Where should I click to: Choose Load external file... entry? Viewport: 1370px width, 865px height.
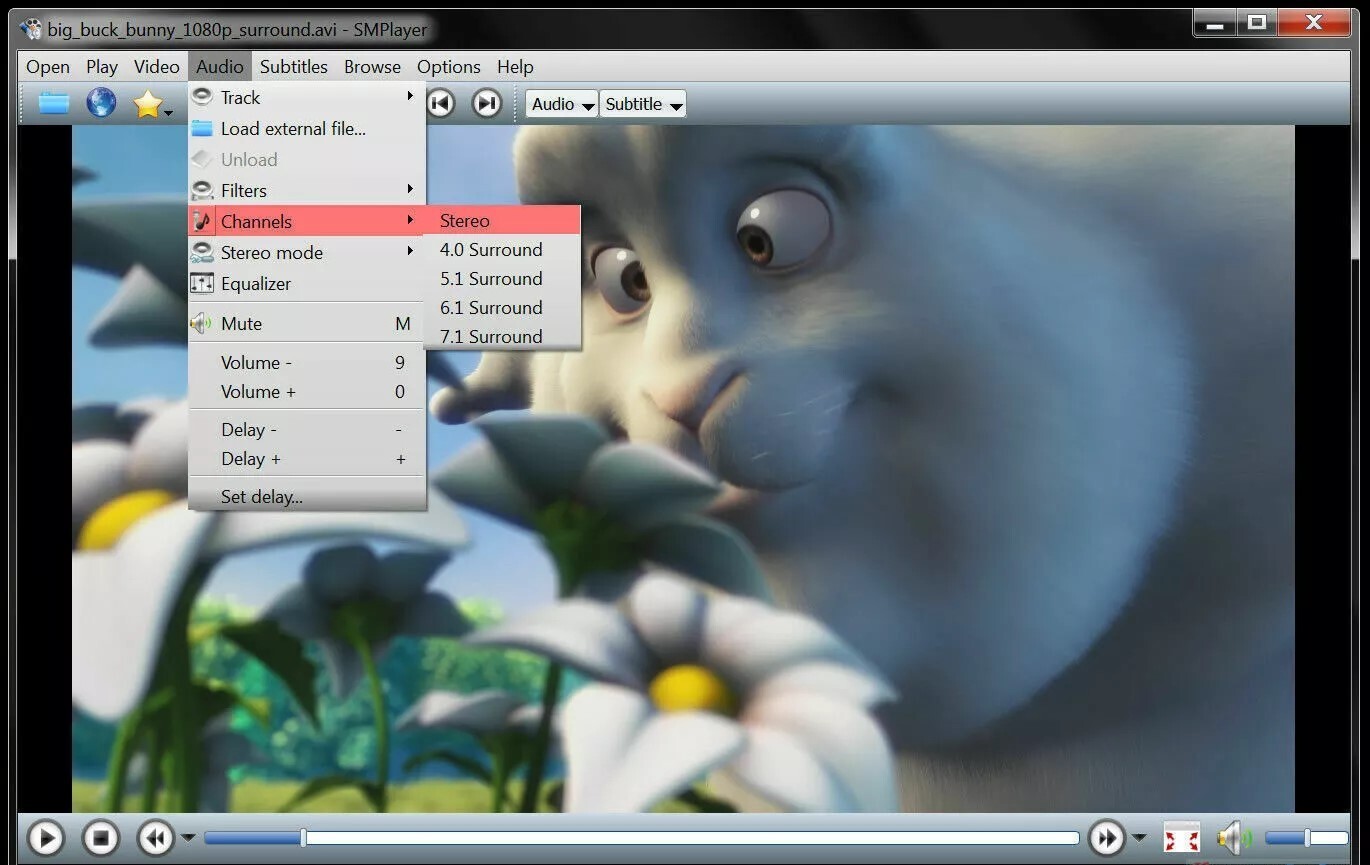(307, 128)
